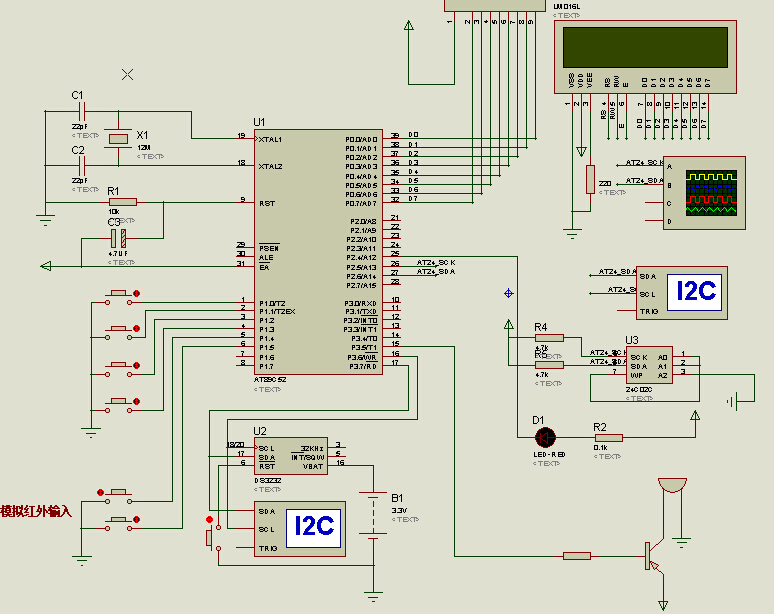Click the red Chinese infrared input label
Image resolution: width=774 pixels, height=614 pixels.
pyautogui.click(x=37, y=511)
